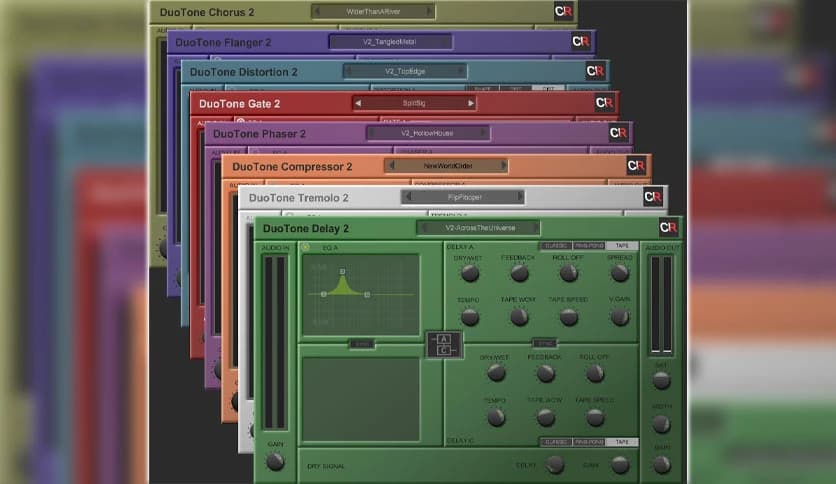This screenshot has height=484, width=836.
Task: Open the SplitSig preset menu in Gate 2
Action: (414, 103)
